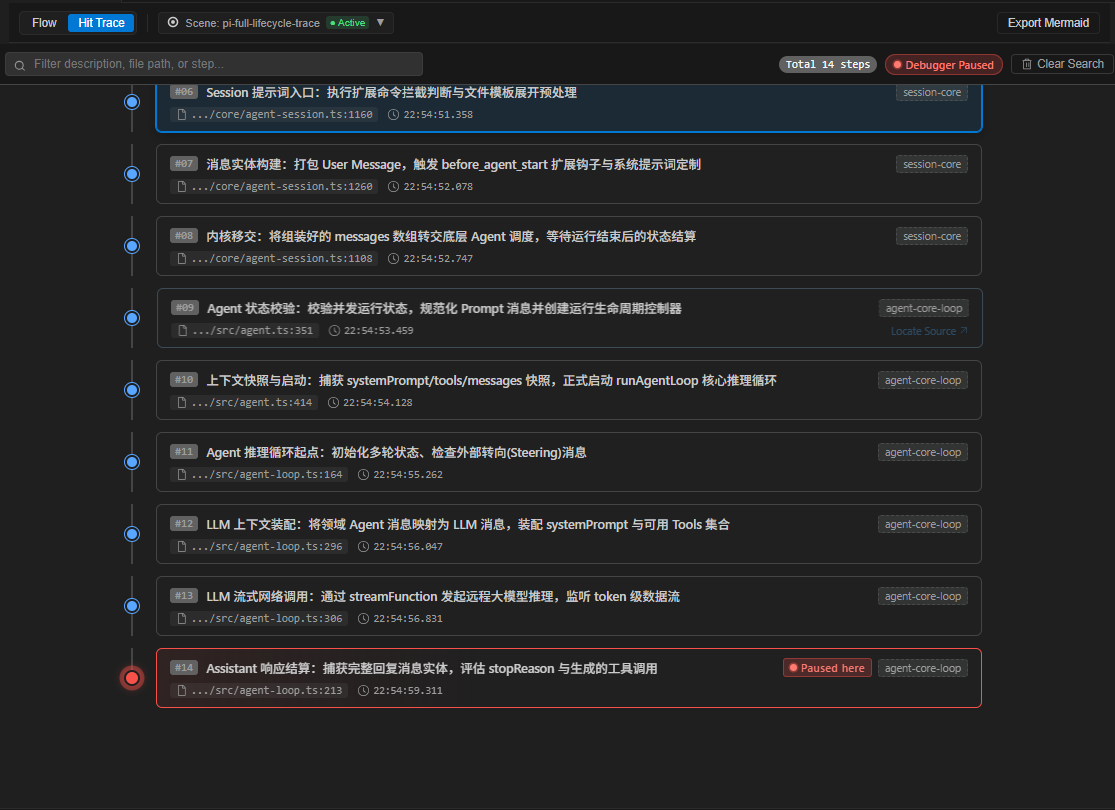Image resolution: width=1115 pixels, height=810 pixels.
Task: Click the green Active status badge
Action: coord(347,23)
